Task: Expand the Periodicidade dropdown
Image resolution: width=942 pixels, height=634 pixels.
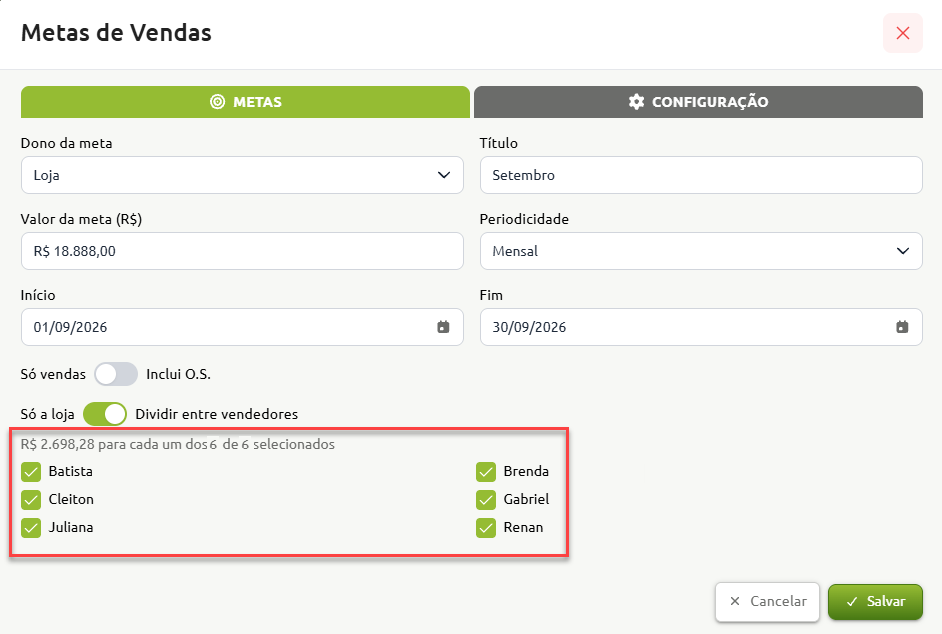Action: click(x=701, y=251)
